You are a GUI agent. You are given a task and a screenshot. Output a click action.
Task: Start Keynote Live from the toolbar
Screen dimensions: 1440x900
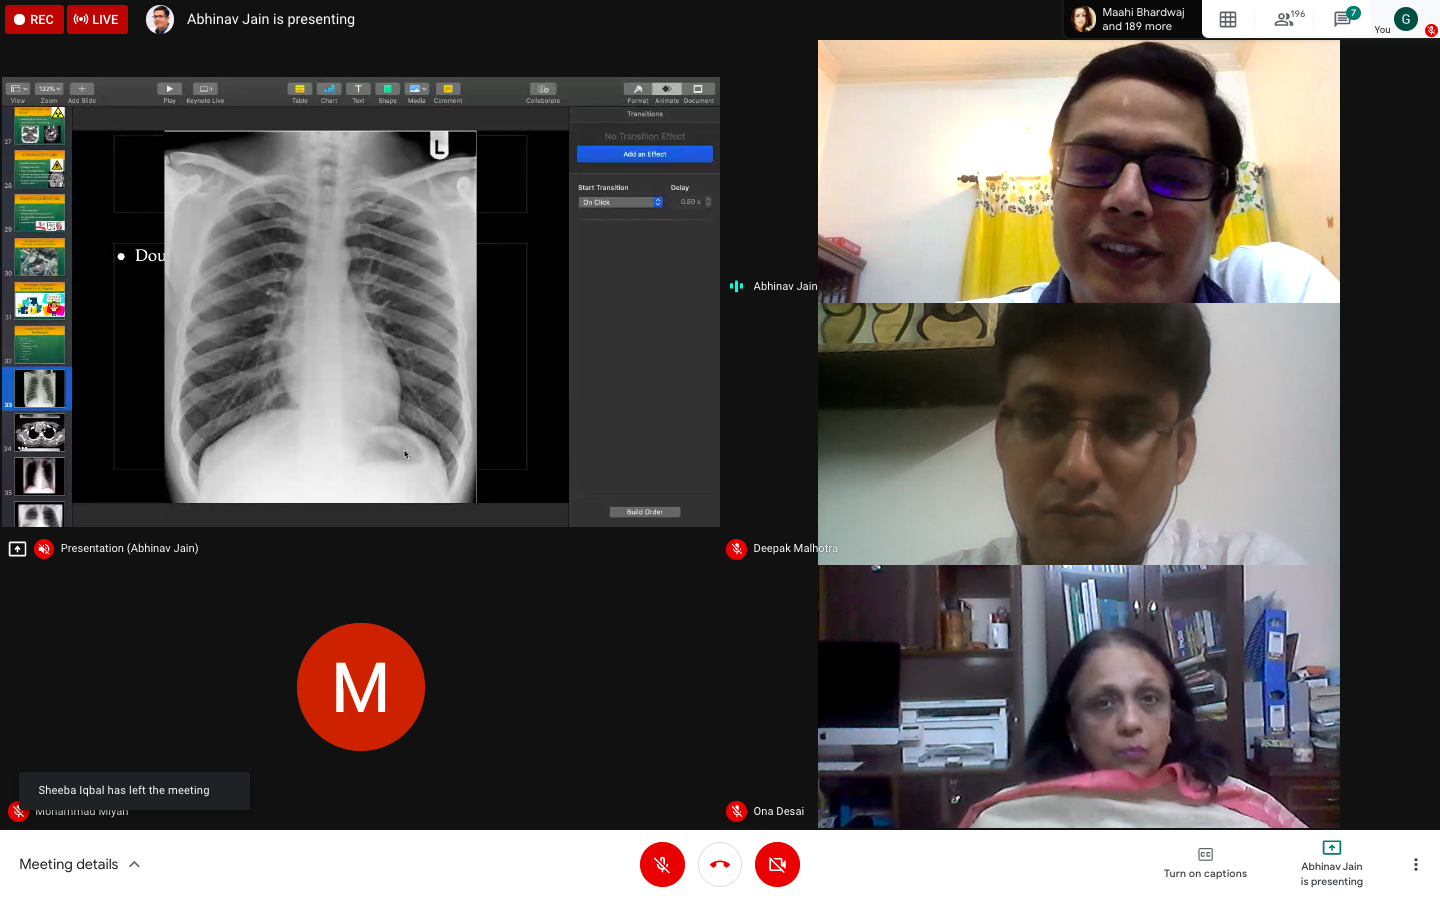[205, 91]
